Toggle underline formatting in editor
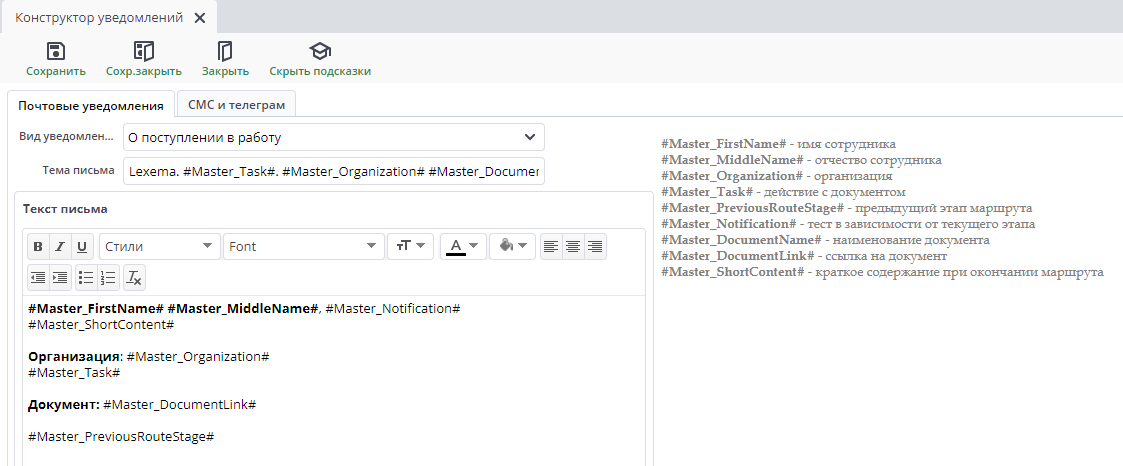This screenshot has width=1123, height=466. pos(82,246)
